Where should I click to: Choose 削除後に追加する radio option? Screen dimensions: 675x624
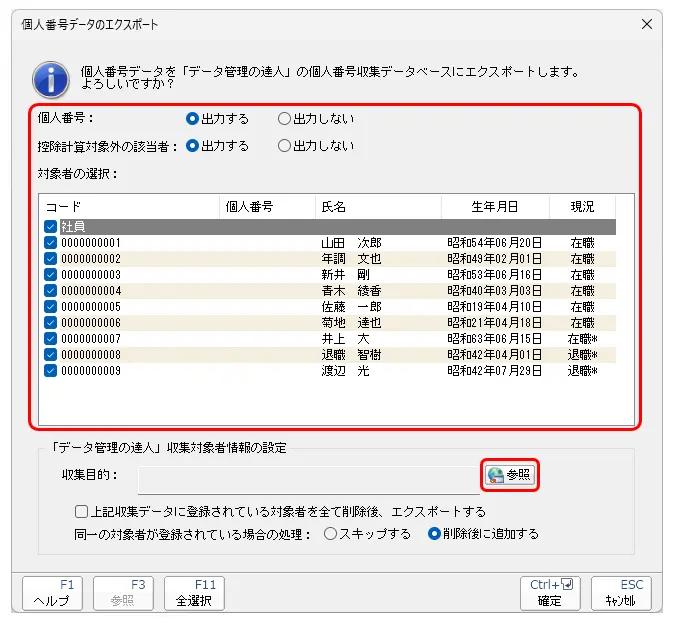434,533
